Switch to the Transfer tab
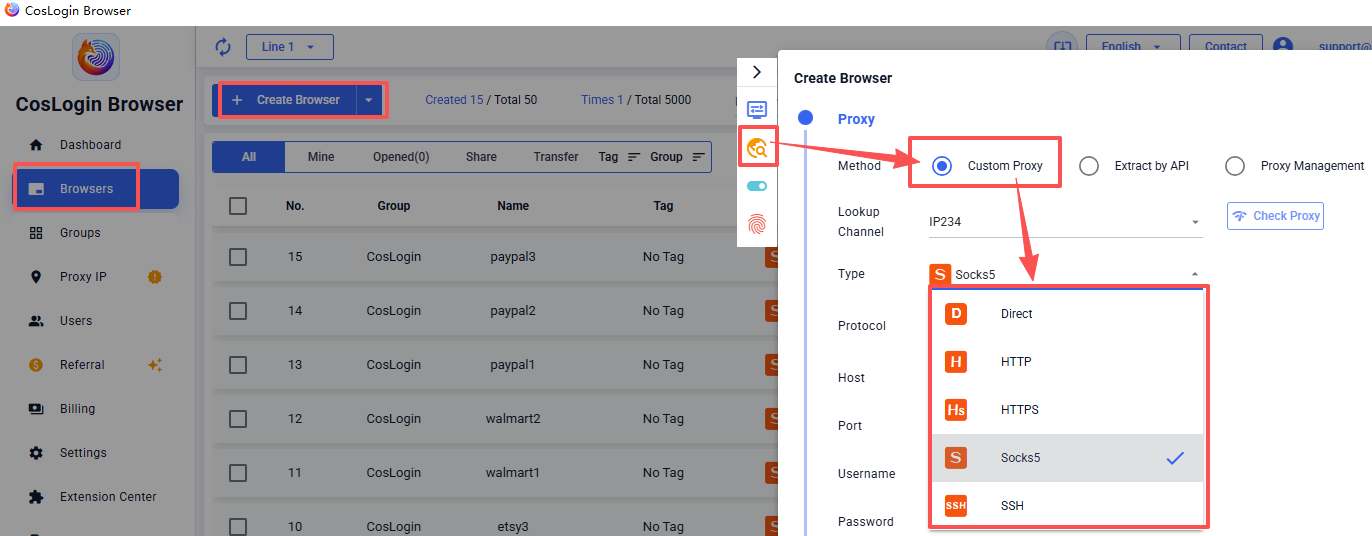This screenshot has width=1372, height=536. click(x=556, y=157)
